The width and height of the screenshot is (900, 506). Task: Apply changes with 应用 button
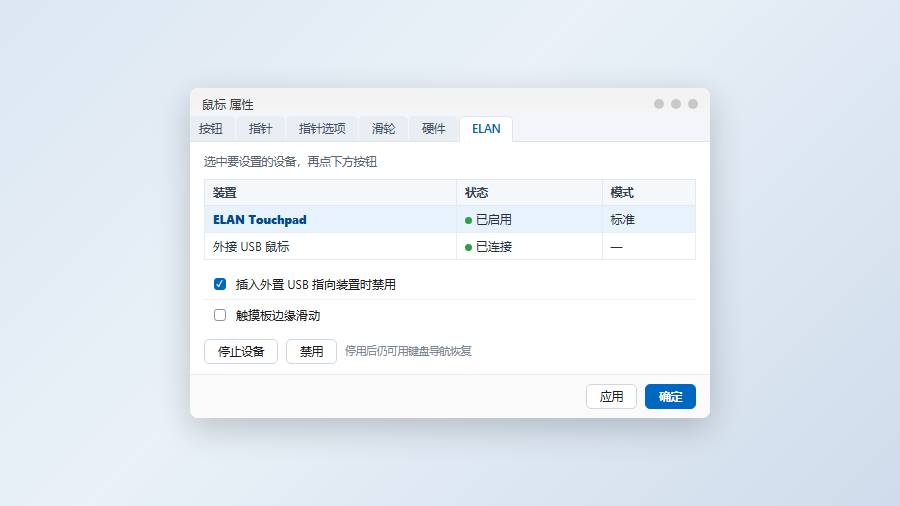pyautogui.click(x=611, y=396)
